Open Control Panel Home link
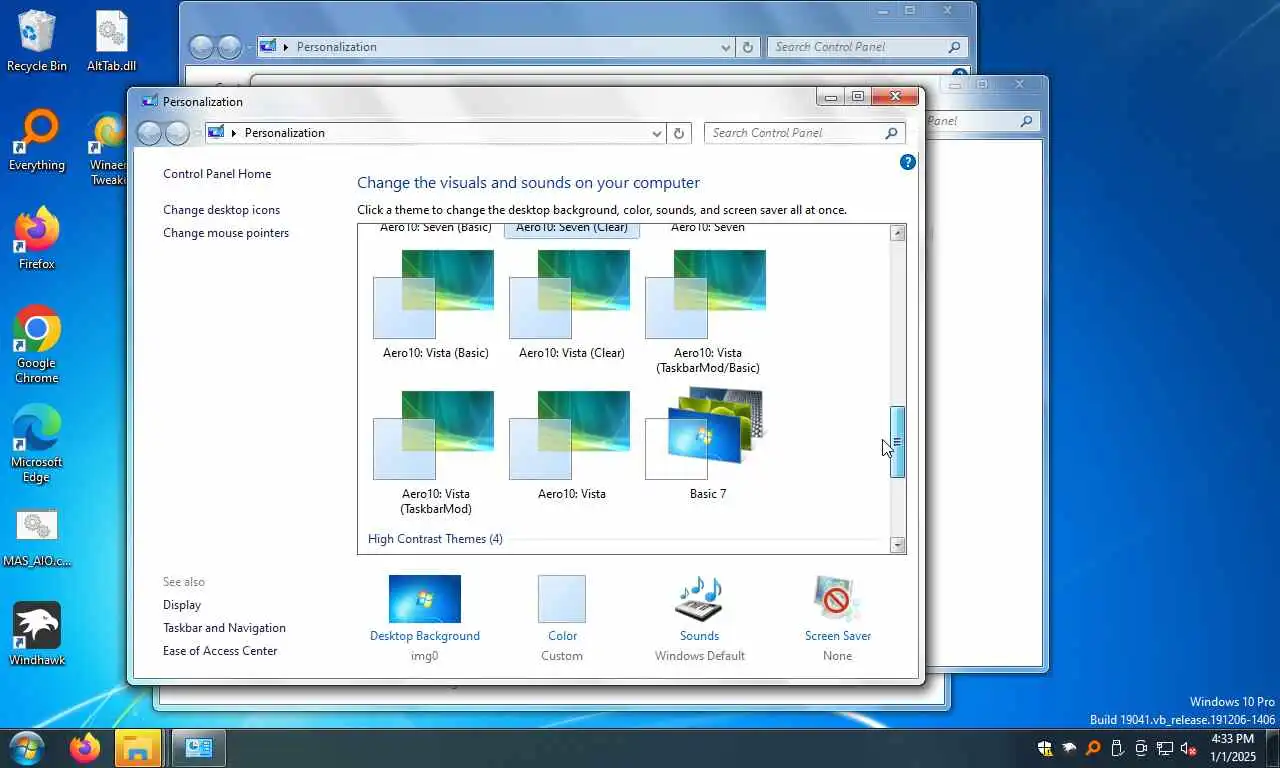The height and width of the screenshot is (768, 1280). pyautogui.click(x=217, y=174)
